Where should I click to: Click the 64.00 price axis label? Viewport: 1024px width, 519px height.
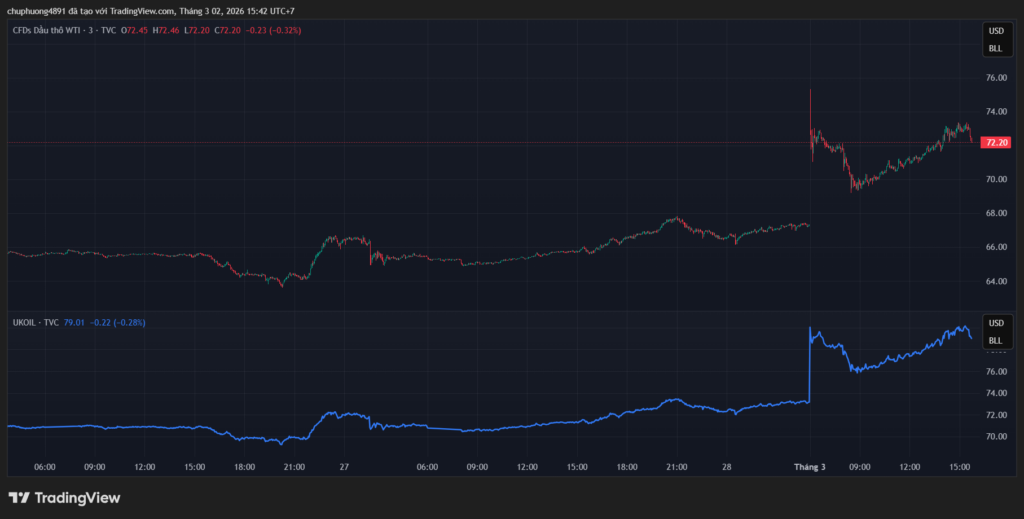(x=995, y=281)
